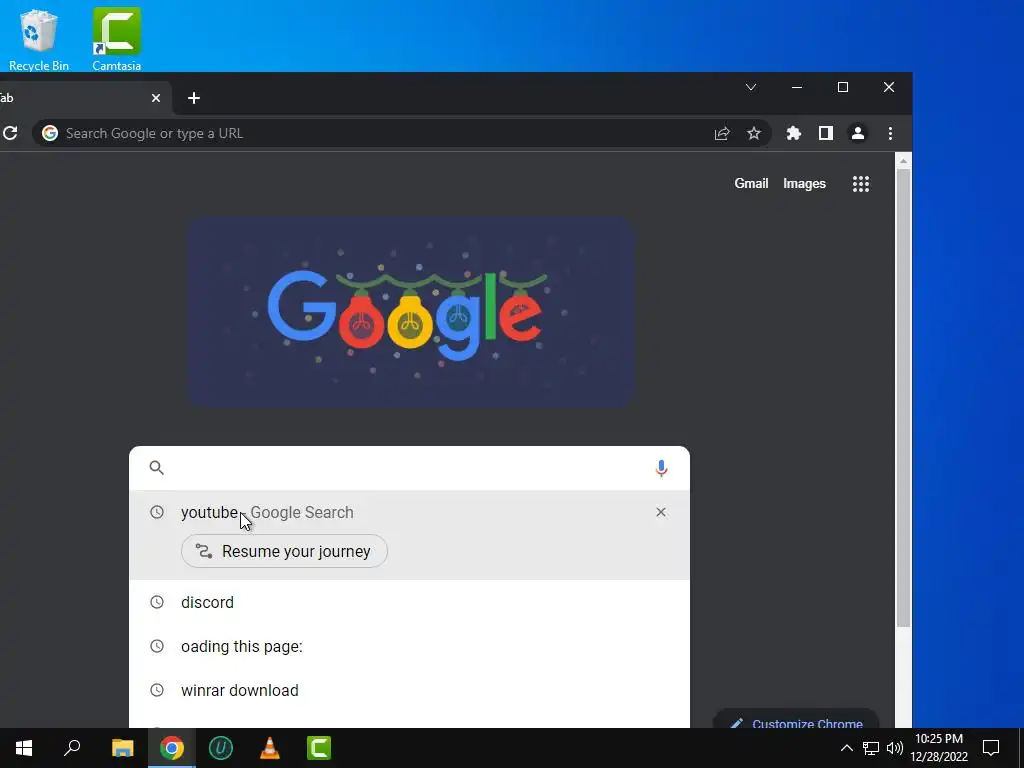This screenshot has height=768, width=1024.
Task: Click clock icon beside discord
Action: pos(157,602)
